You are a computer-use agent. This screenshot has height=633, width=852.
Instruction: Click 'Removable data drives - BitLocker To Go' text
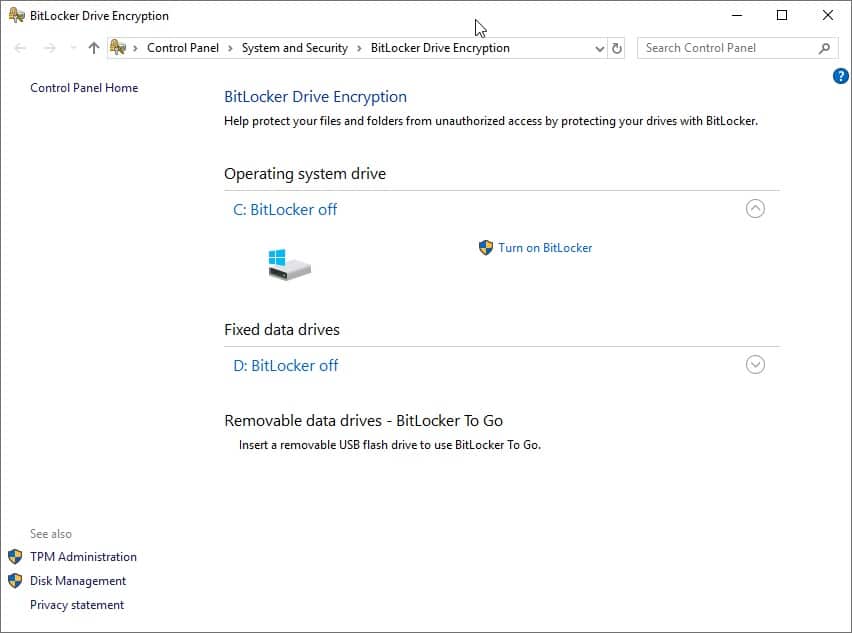364,421
